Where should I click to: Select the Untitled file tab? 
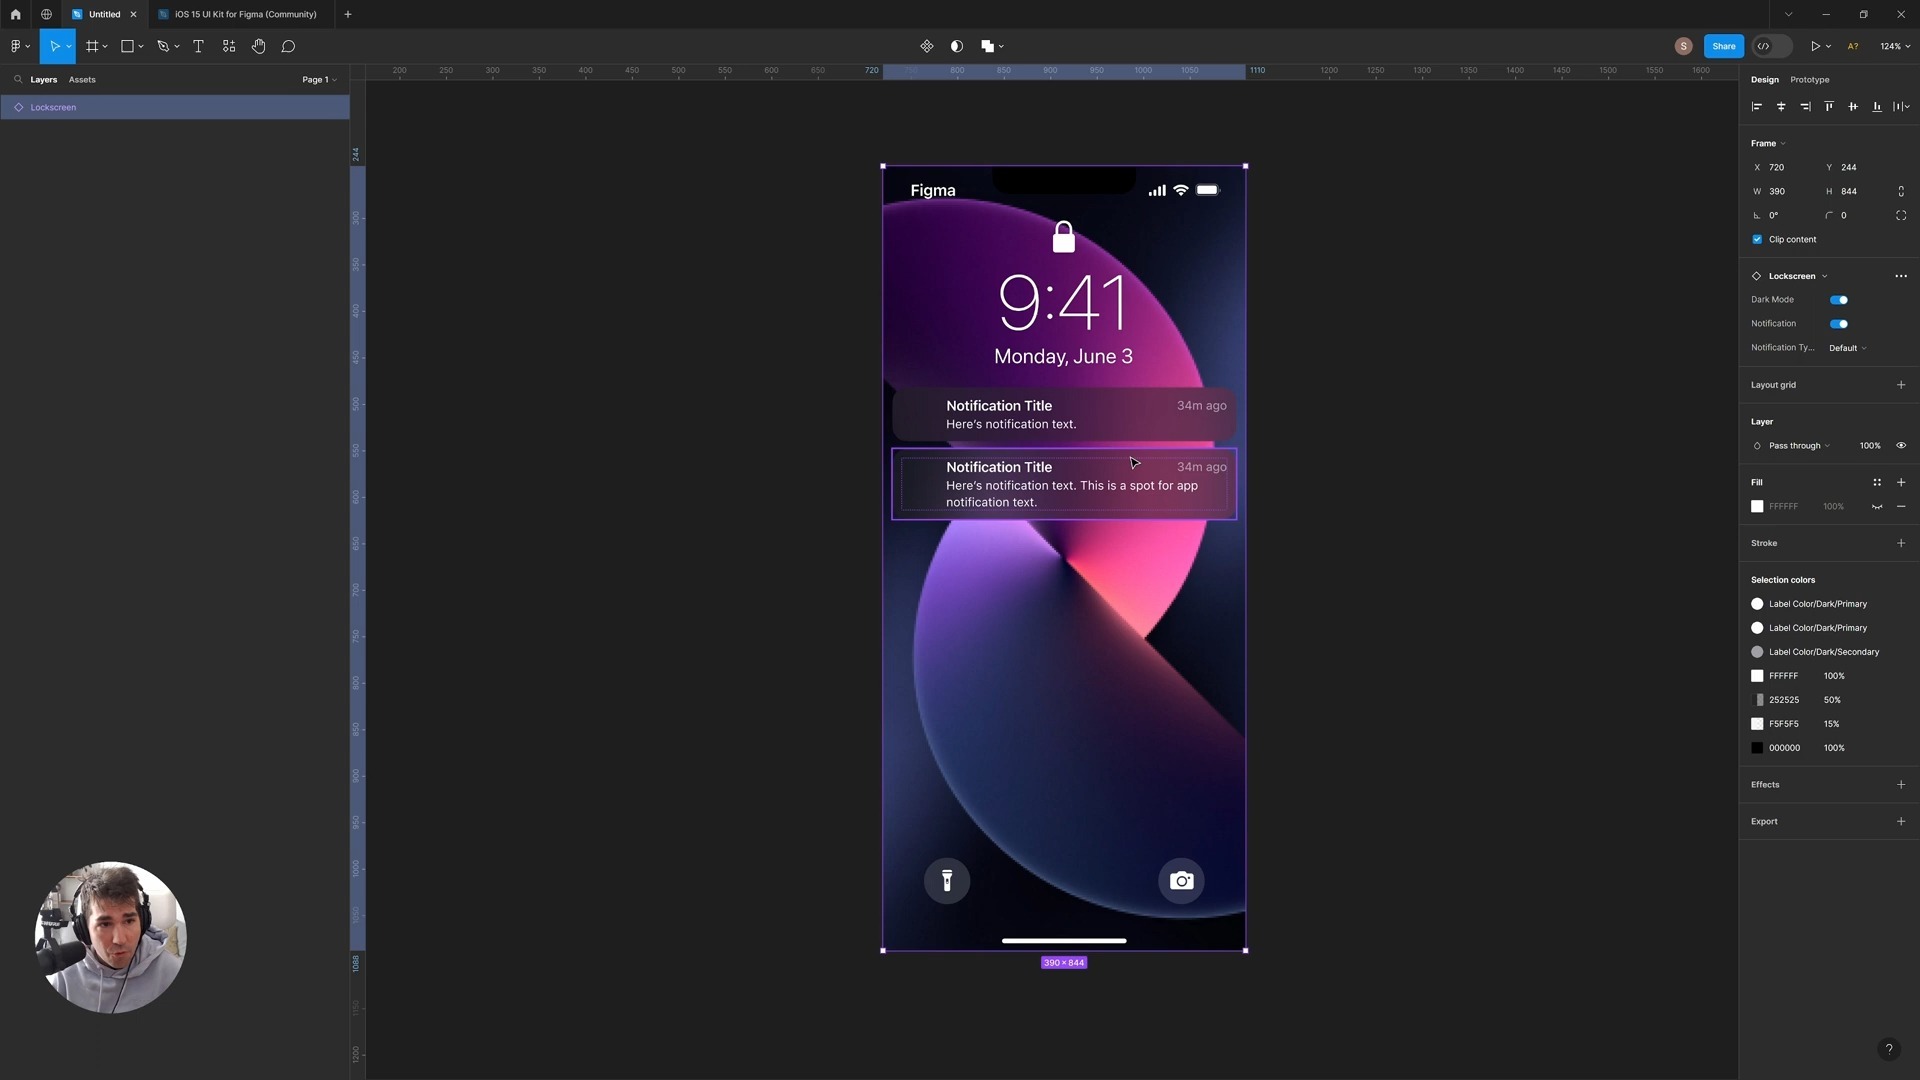104,14
